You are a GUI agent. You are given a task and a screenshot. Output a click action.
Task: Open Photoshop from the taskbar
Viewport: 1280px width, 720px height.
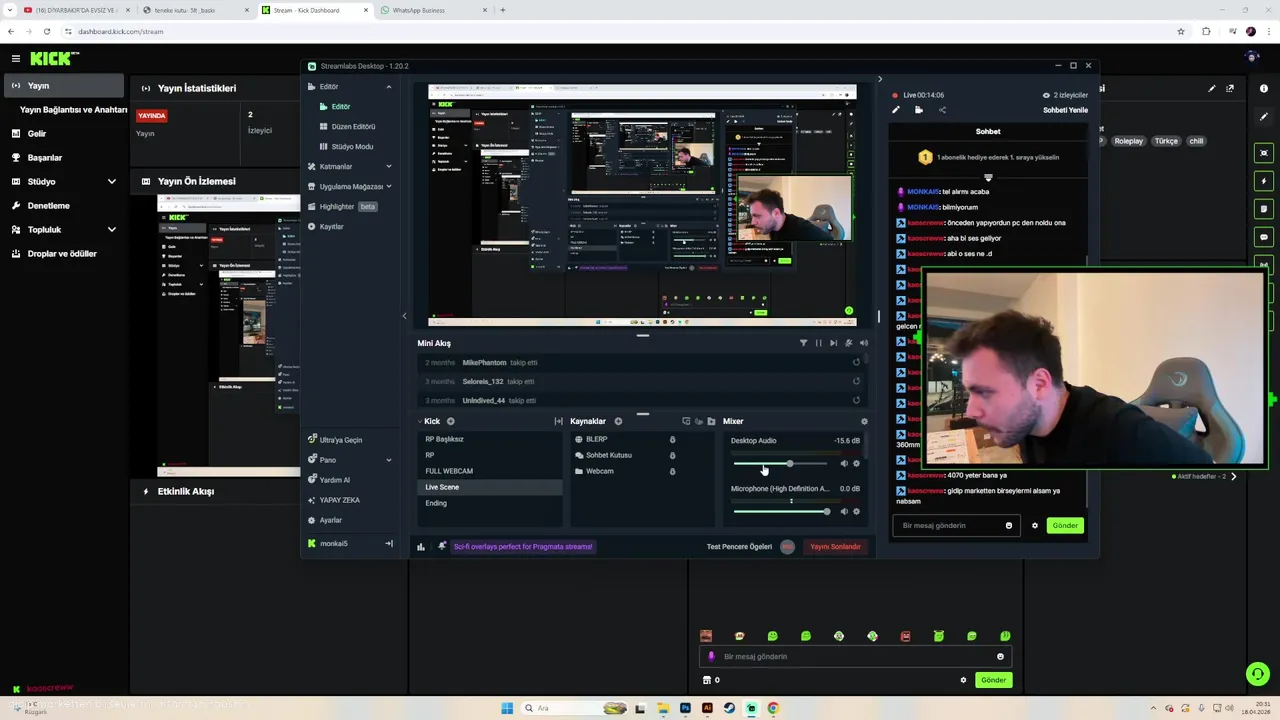point(685,708)
